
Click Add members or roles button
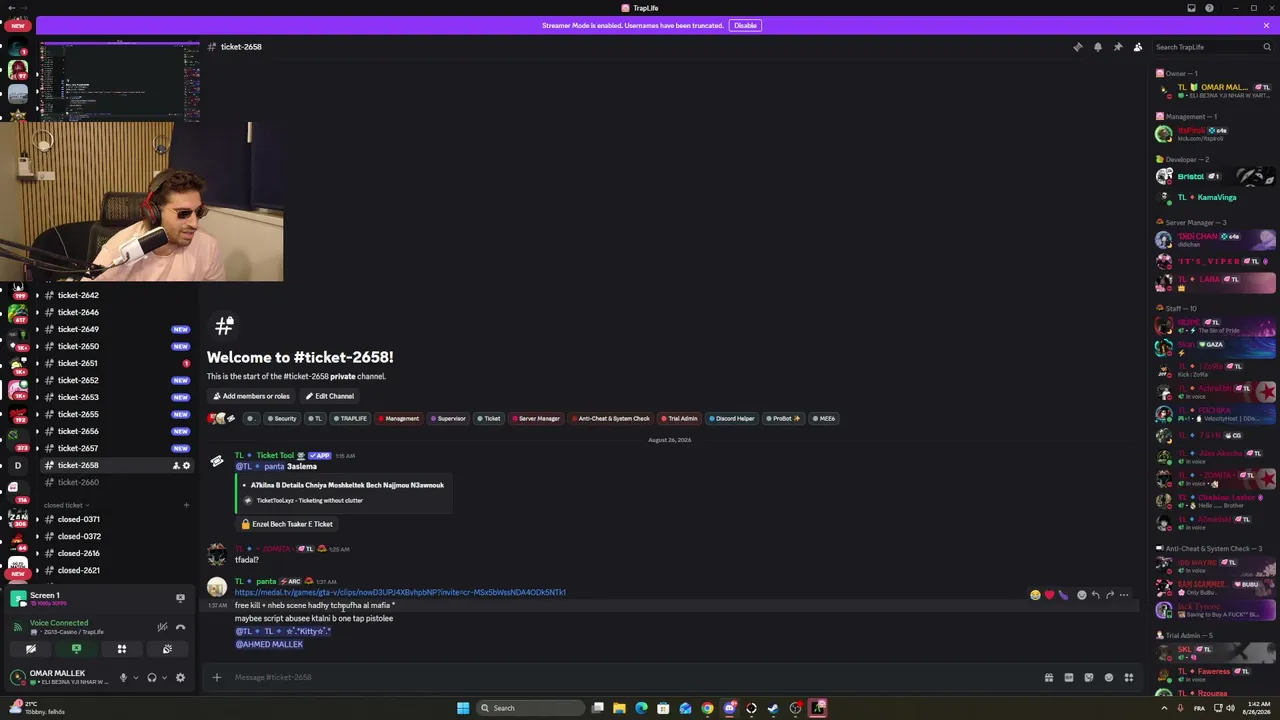[251, 396]
